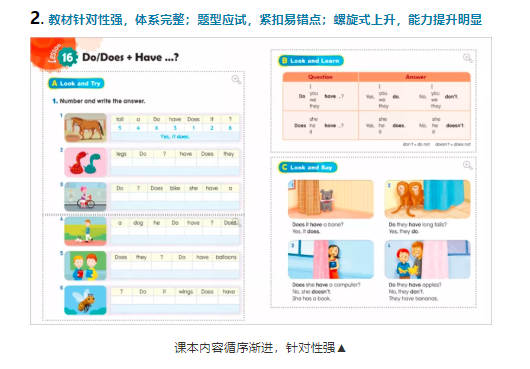Click the magnifier icon beside row 4

(x=237, y=222)
